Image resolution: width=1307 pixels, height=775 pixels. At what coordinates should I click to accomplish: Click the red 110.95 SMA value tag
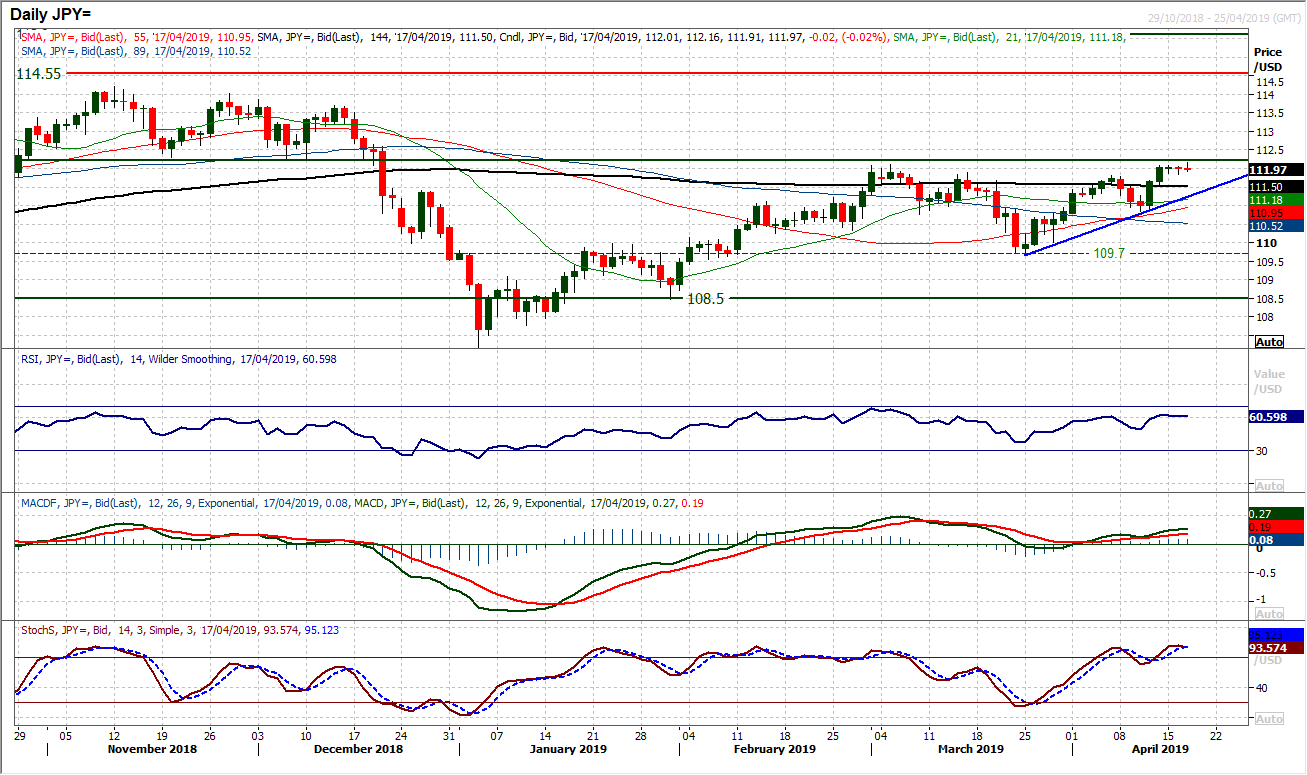[x=1278, y=213]
